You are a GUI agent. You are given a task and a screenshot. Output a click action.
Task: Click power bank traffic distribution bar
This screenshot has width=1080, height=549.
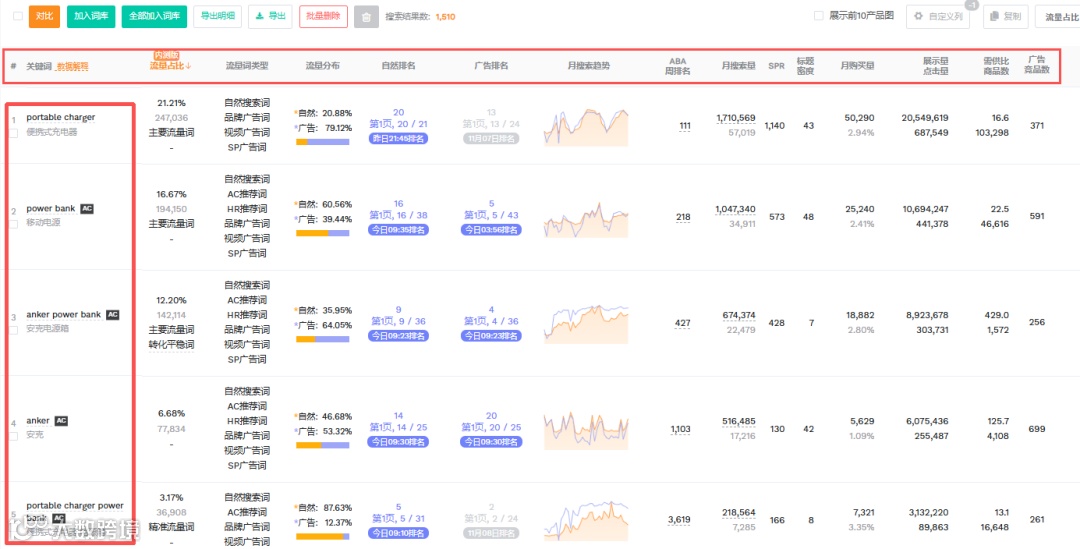(x=322, y=234)
